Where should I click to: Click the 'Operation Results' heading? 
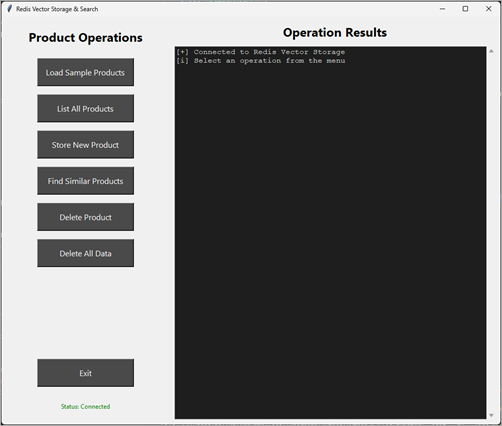click(x=335, y=33)
